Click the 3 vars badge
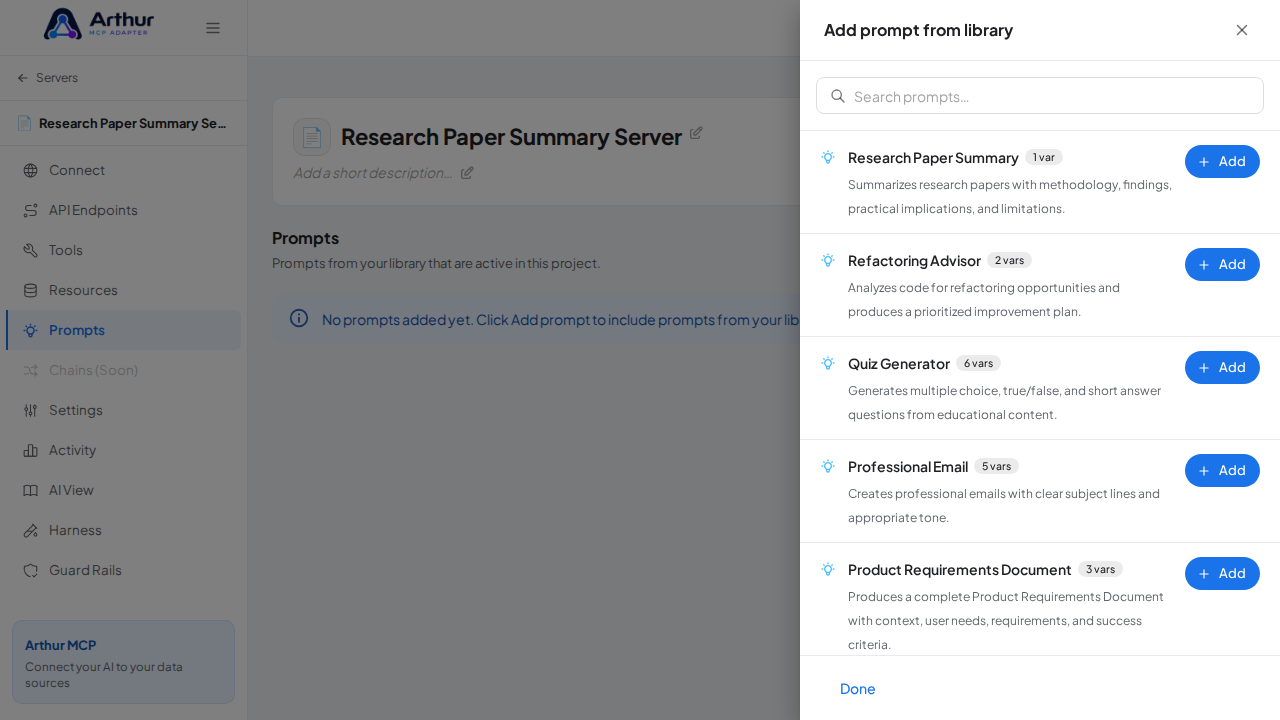The width and height of the screenshot is (1280, 720). [x=1100, y=569]
